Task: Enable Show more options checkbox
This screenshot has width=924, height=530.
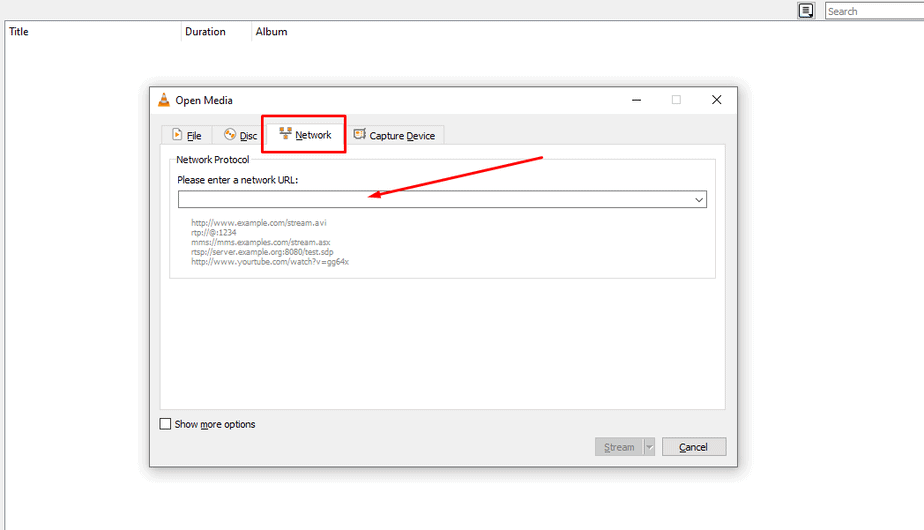Action: pyautogui.click(x=166, y=424)
